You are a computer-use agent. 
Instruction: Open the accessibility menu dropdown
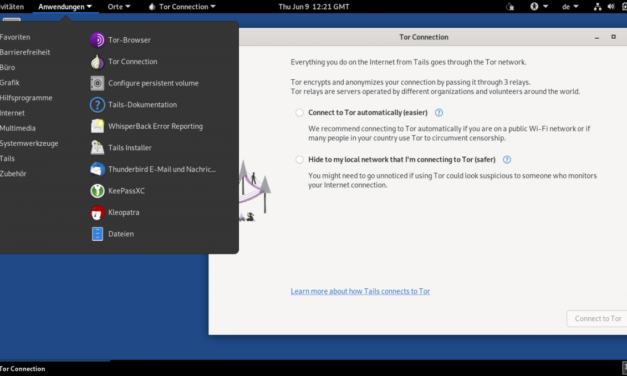click(539, 7)
